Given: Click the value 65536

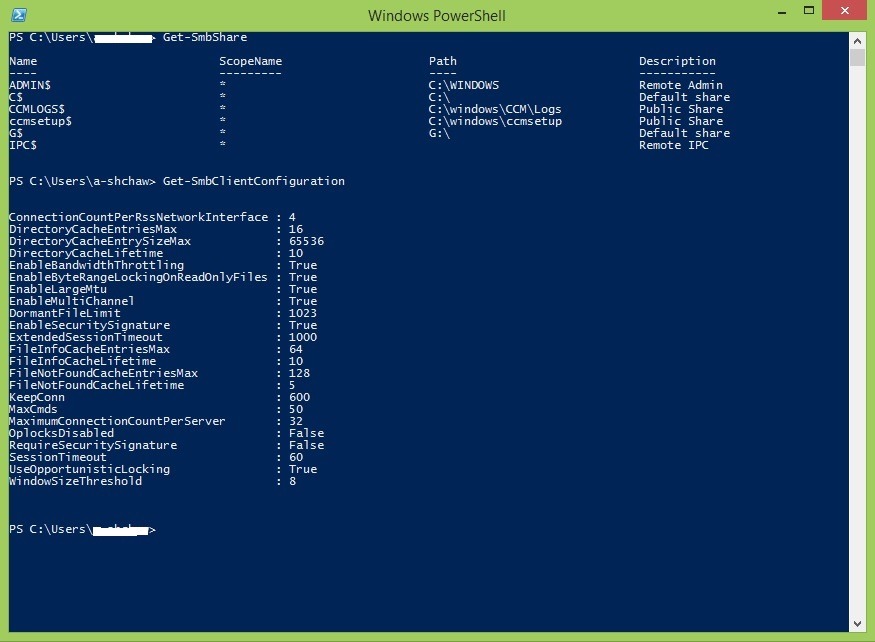Looking at the screenshot, I should point(306,241).
